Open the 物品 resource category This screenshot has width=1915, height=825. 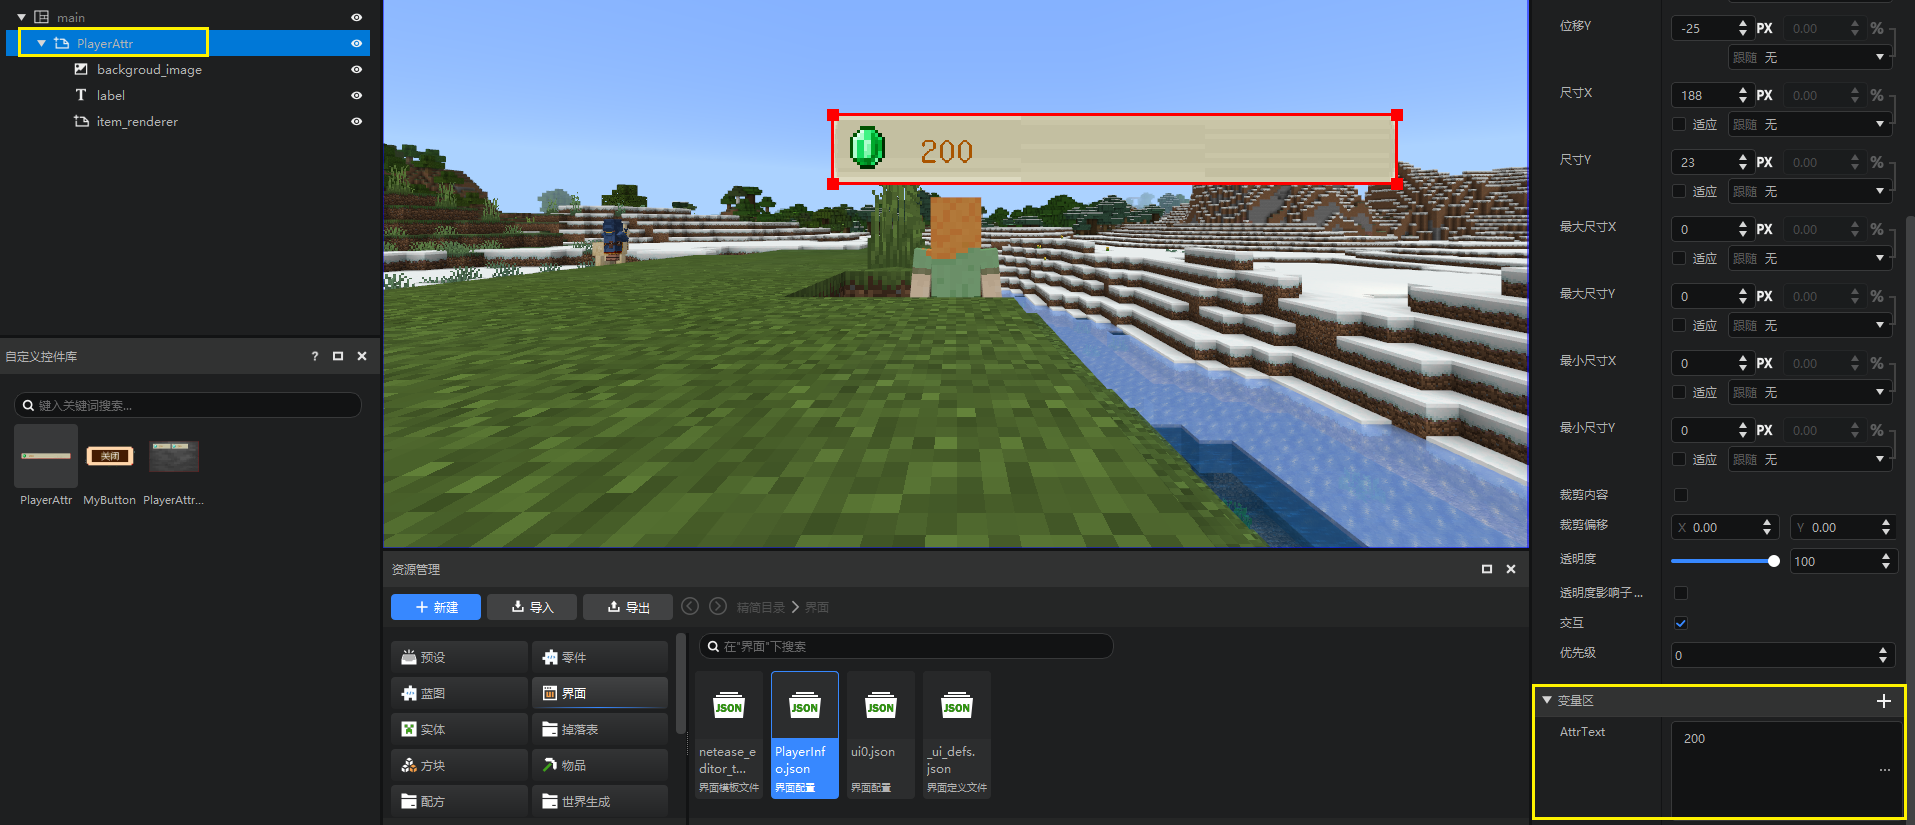pyautogui.click(x=600, y=765)
